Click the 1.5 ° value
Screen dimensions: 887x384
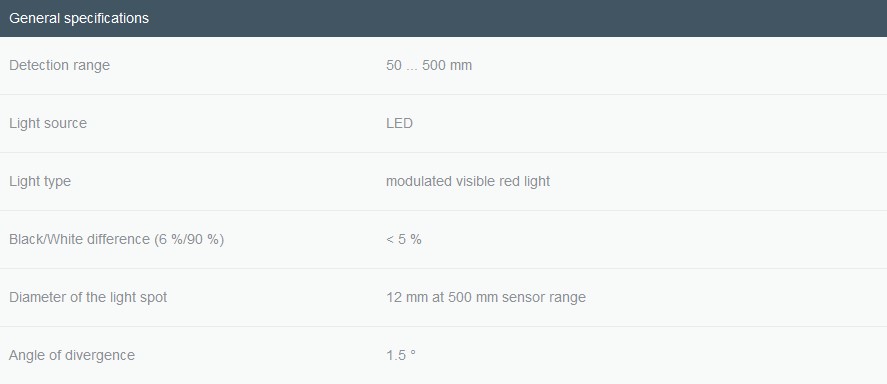[401, 355]
